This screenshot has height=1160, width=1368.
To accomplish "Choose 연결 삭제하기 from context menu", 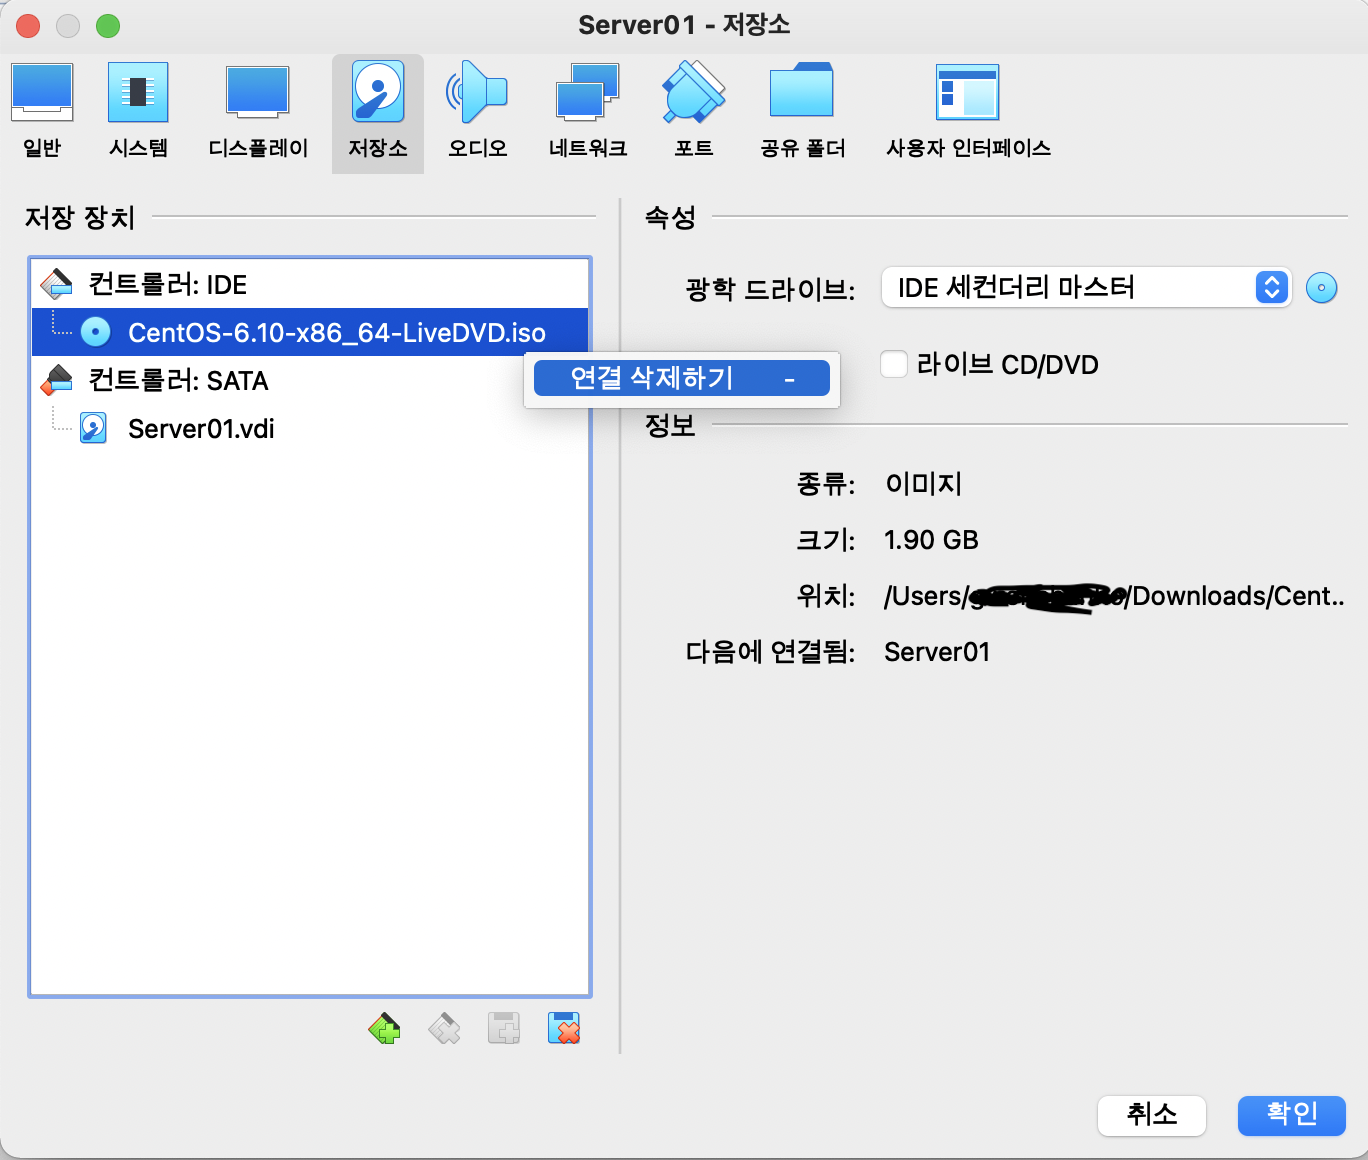I will [x=682, y=378].
